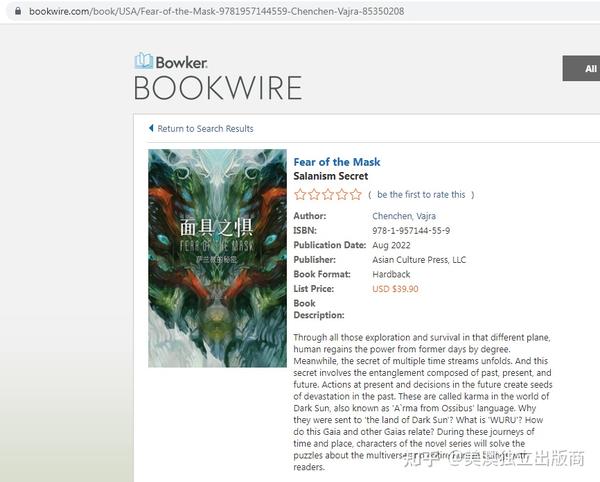Click the USD $39.90 list price
The width and height of the screenshot is (600, 482).
(395, 289)
